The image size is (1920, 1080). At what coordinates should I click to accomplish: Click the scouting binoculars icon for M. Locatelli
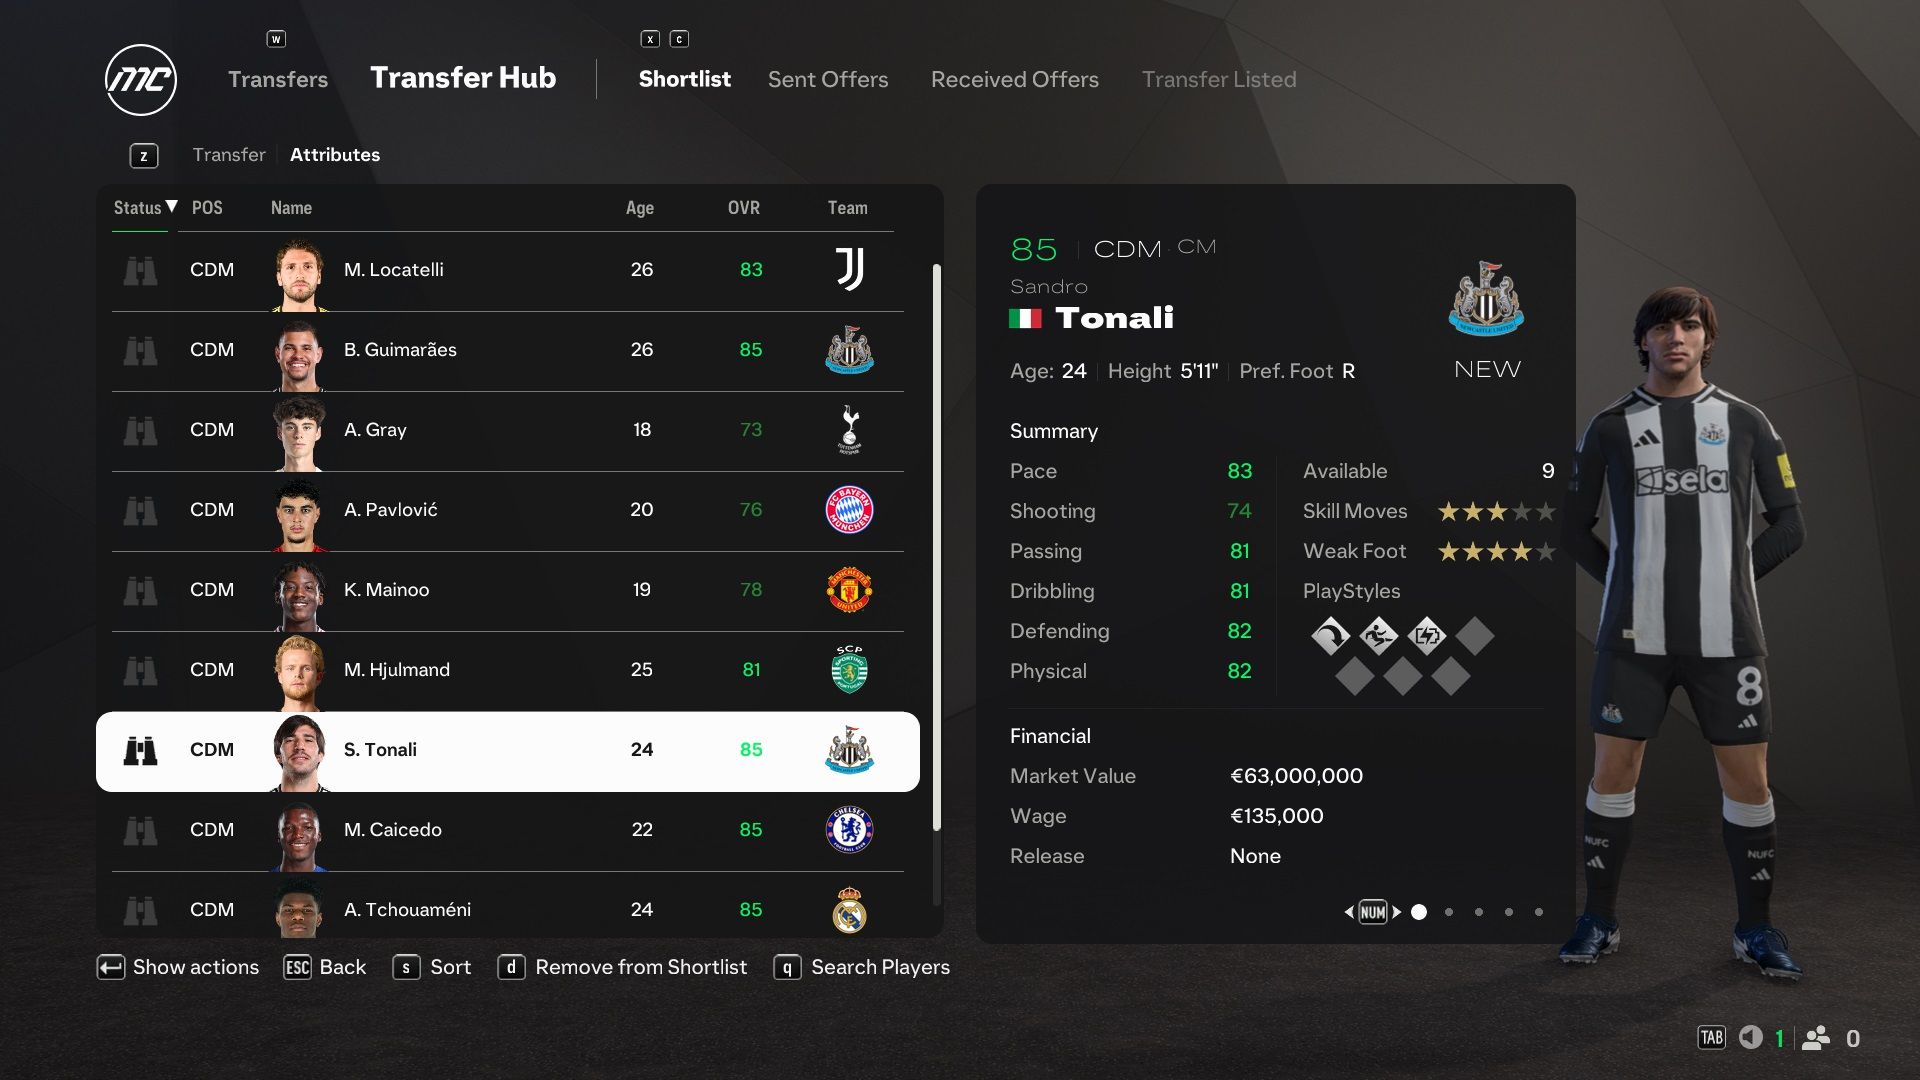[x=140, y=268]
